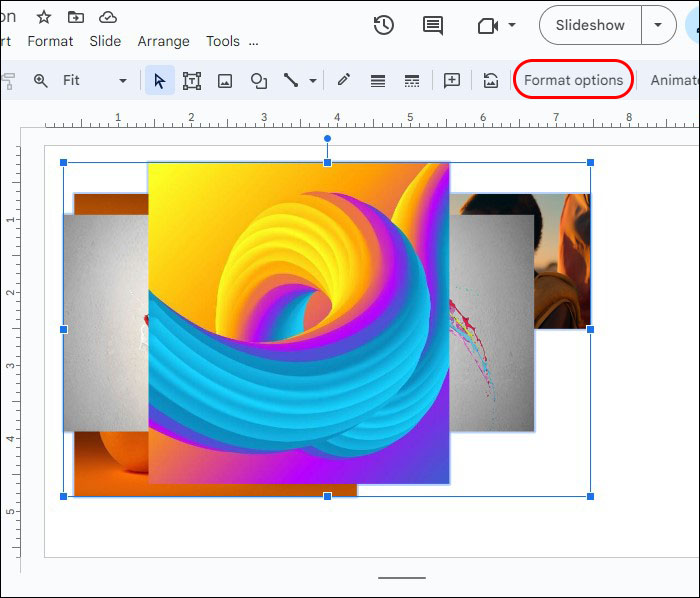Expand the zoom Fit dropdown
Image resolution: width=700 pixels, height=598 pixels.
pyautogui.click(x=123, y=81)
